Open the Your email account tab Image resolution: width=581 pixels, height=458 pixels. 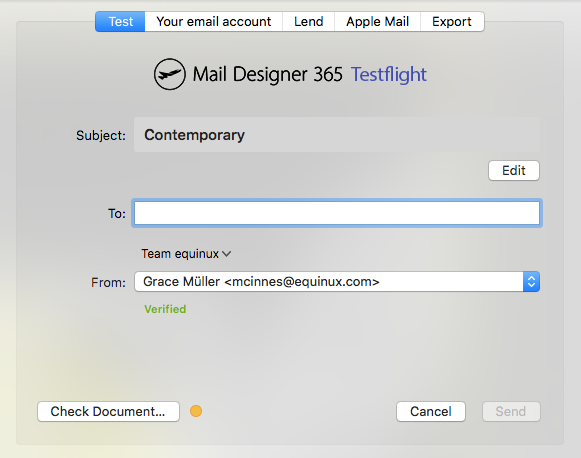click(x=214, y=21)
